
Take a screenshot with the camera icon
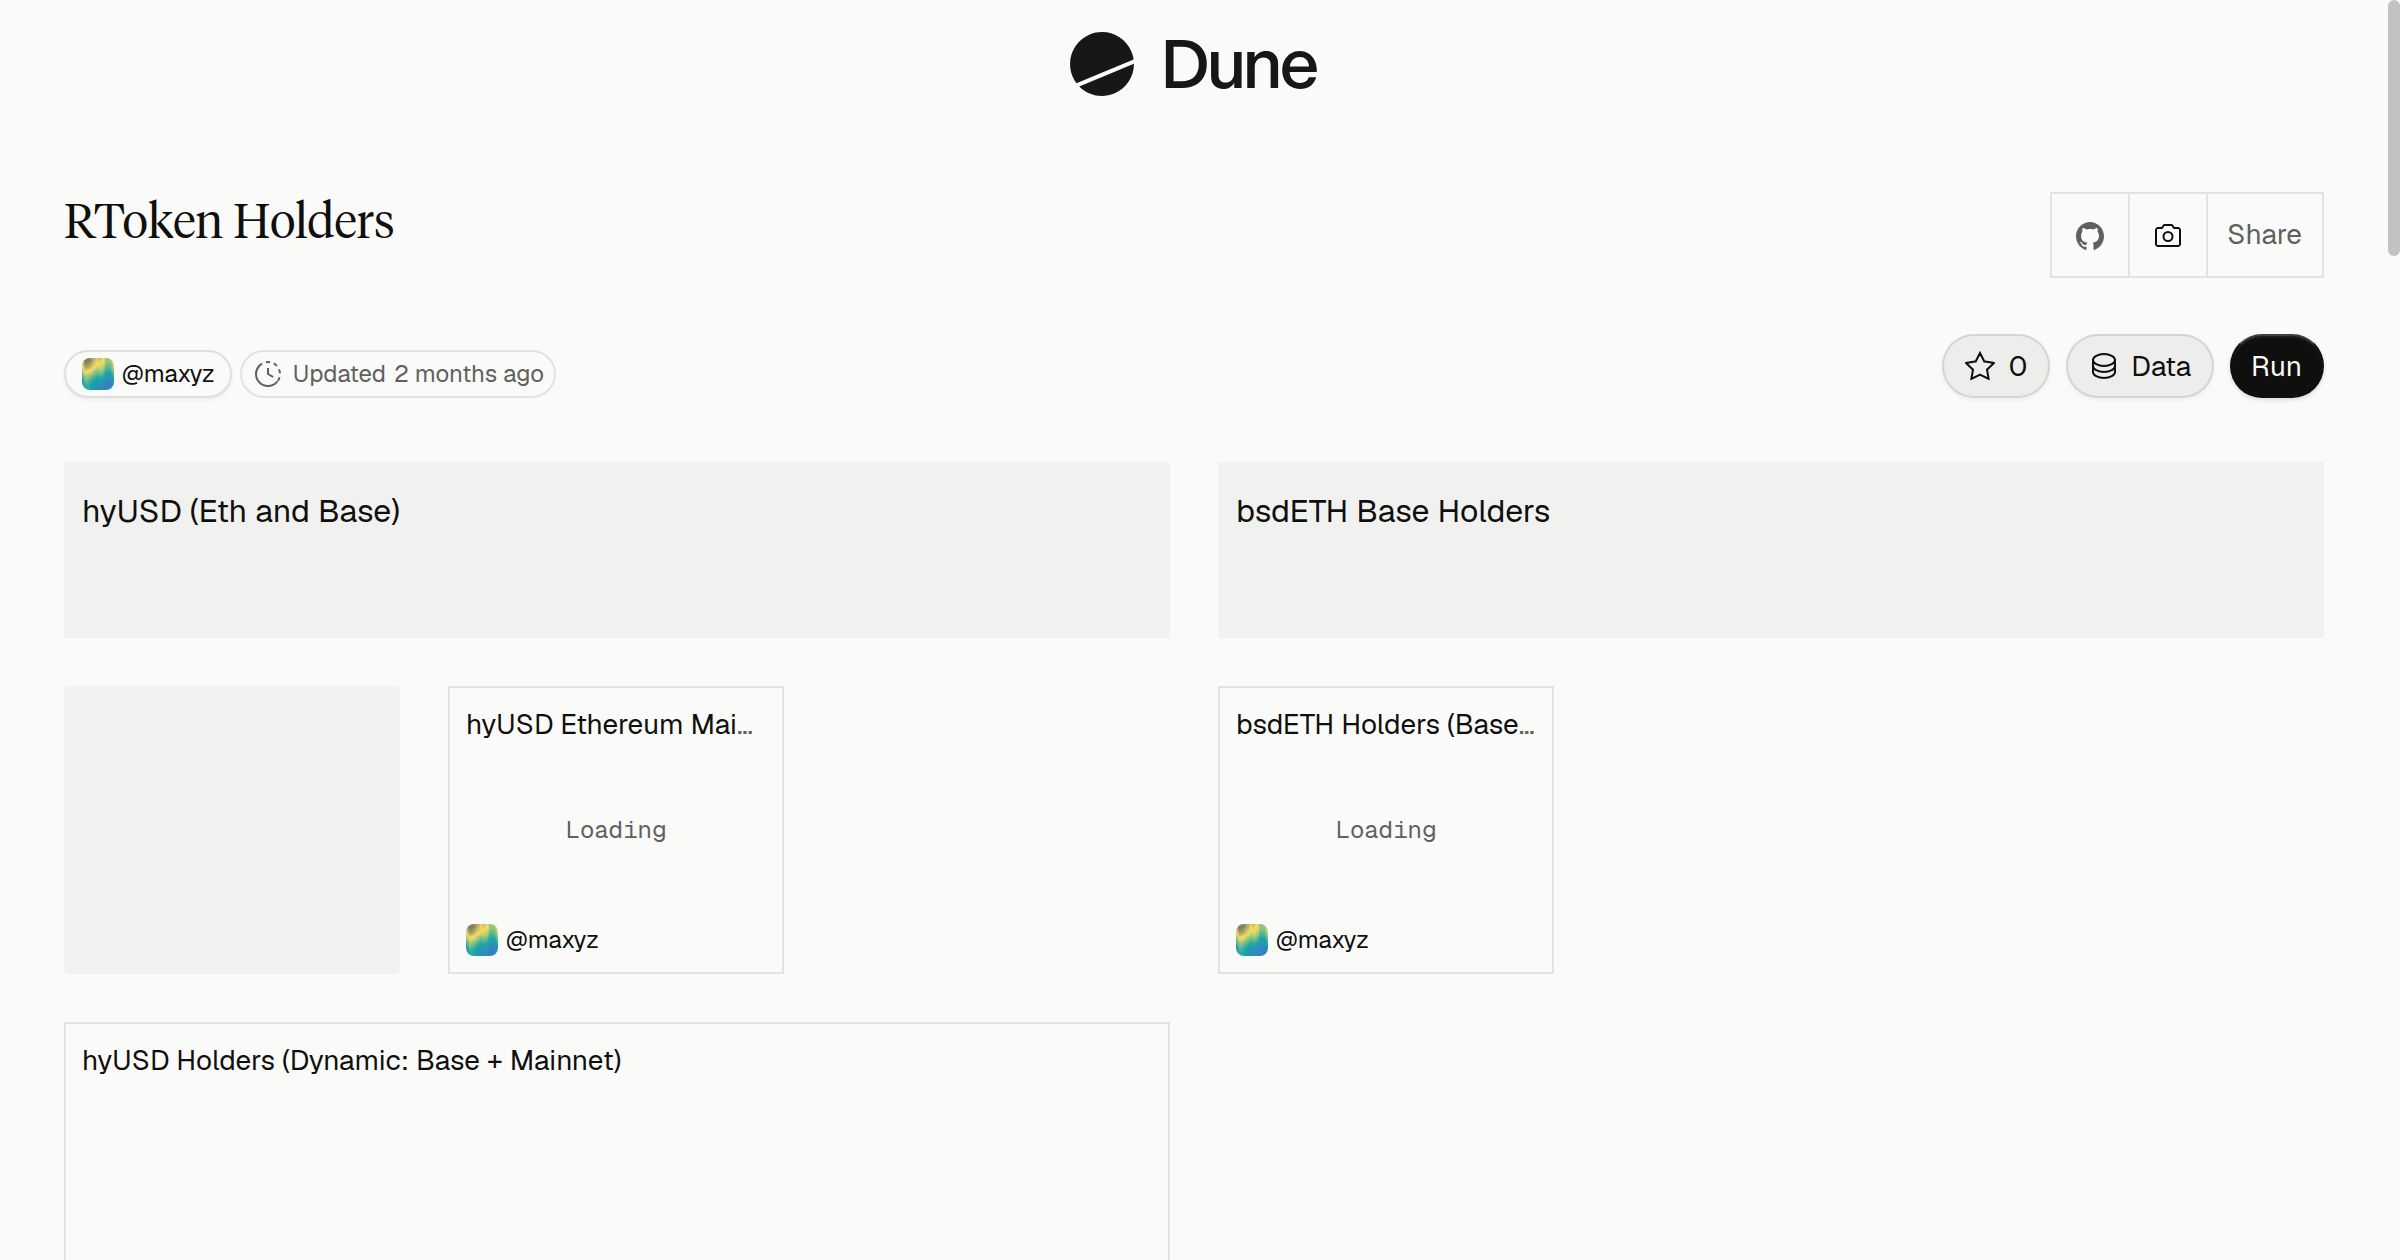2167,235
